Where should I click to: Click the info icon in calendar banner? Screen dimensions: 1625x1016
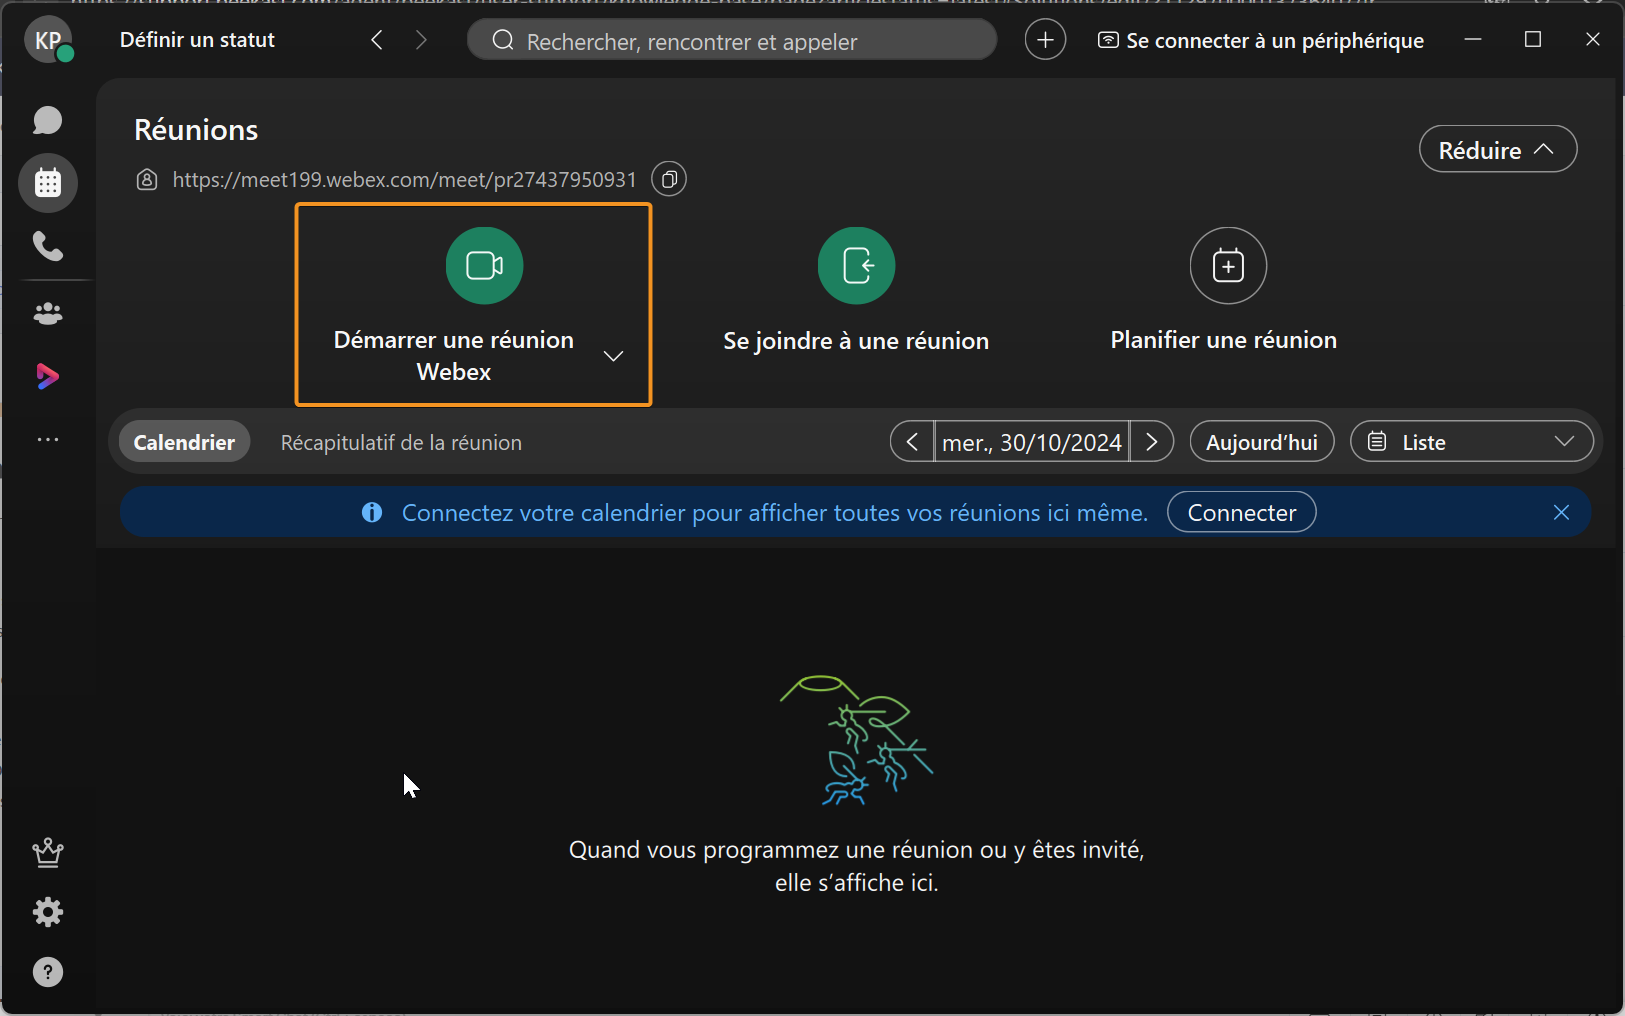[372, 512]
